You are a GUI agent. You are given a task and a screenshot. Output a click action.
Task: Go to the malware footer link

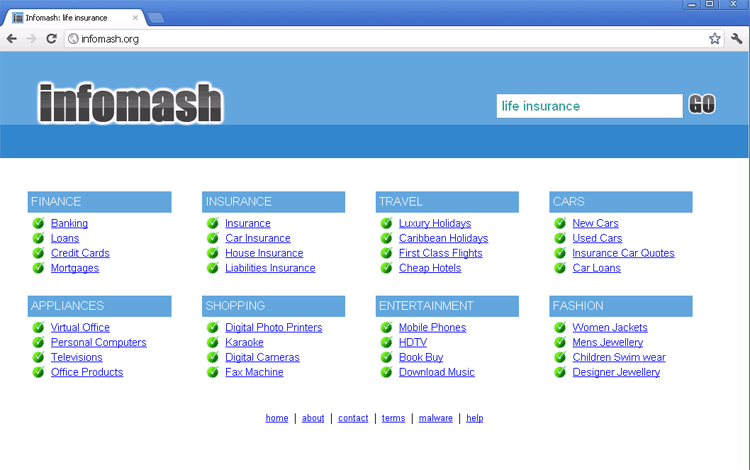435,418
